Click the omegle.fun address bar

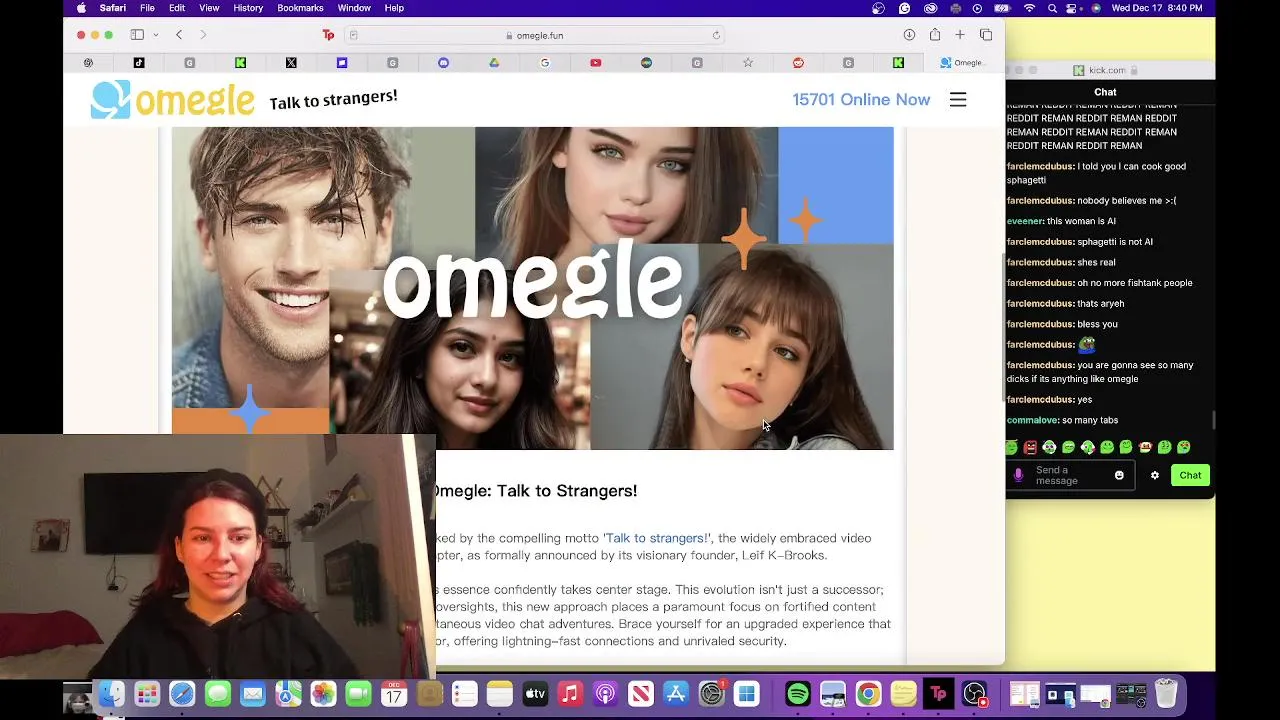535,35
